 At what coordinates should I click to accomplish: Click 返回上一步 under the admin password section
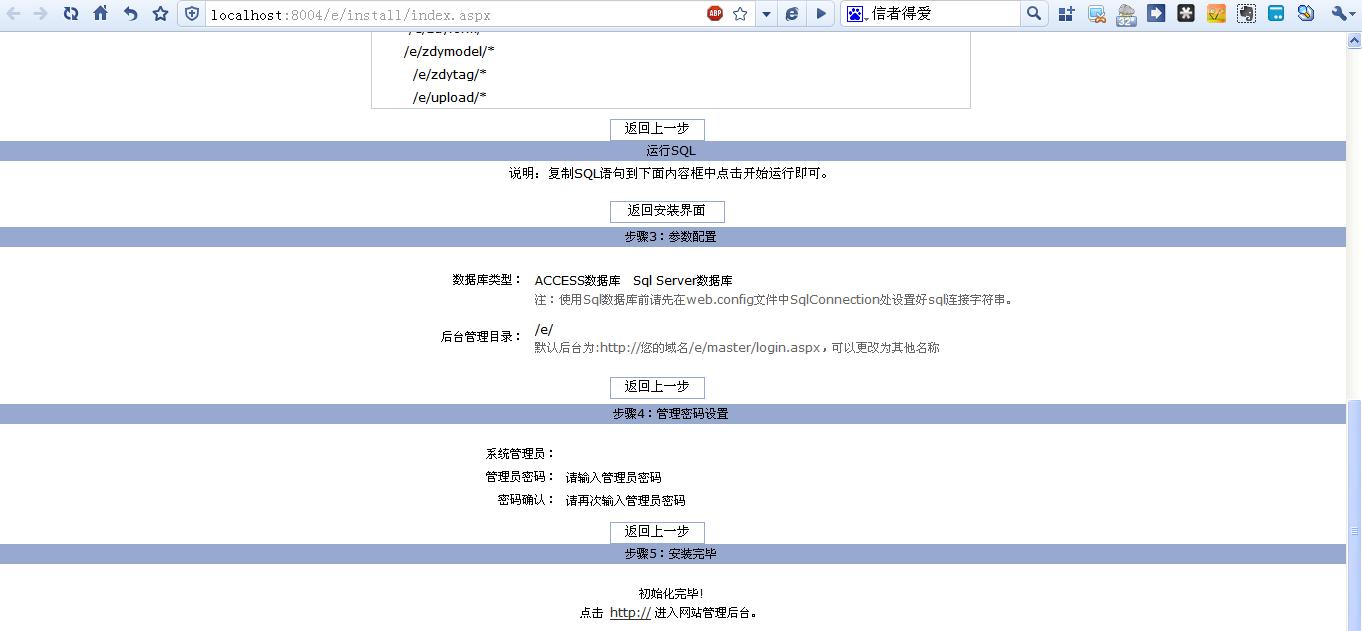[x=657, y=532]
